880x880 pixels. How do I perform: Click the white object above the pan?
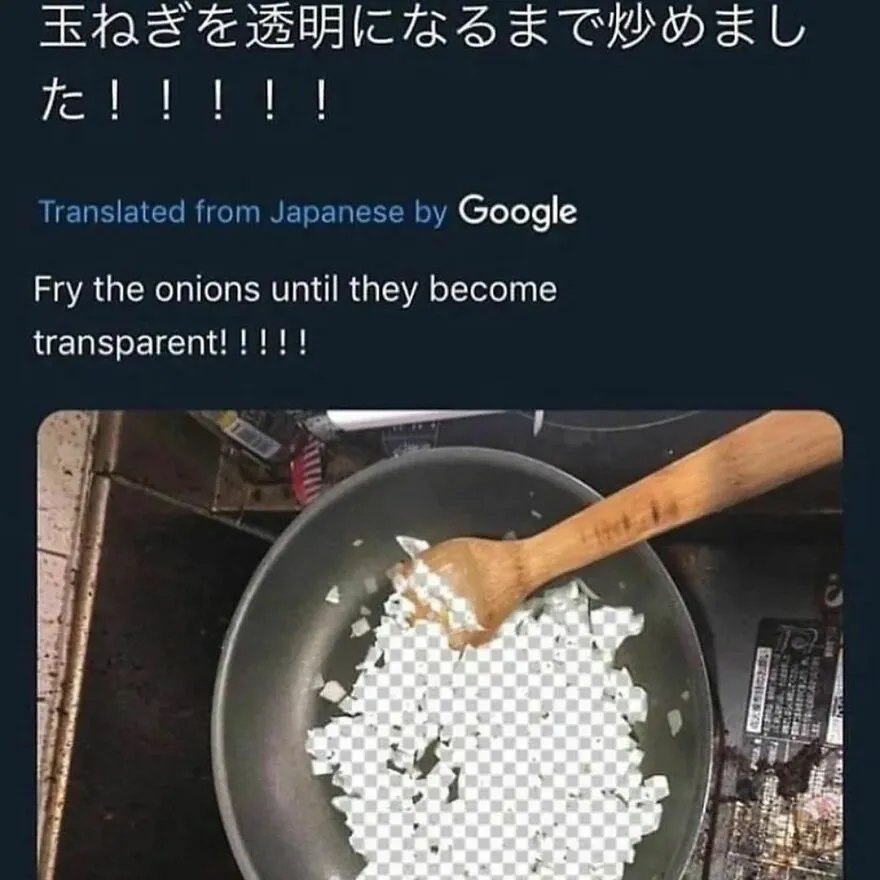coord(415,420)
